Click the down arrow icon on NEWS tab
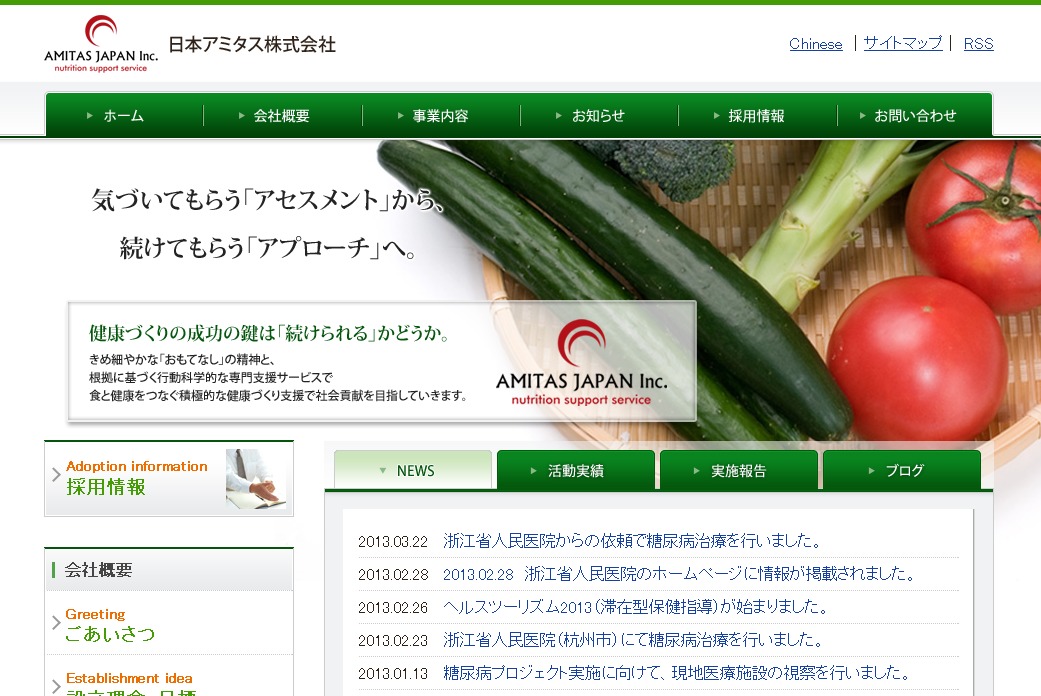Screen dimensions: 1041x696 pyautogui.click(x=382, y=470)
